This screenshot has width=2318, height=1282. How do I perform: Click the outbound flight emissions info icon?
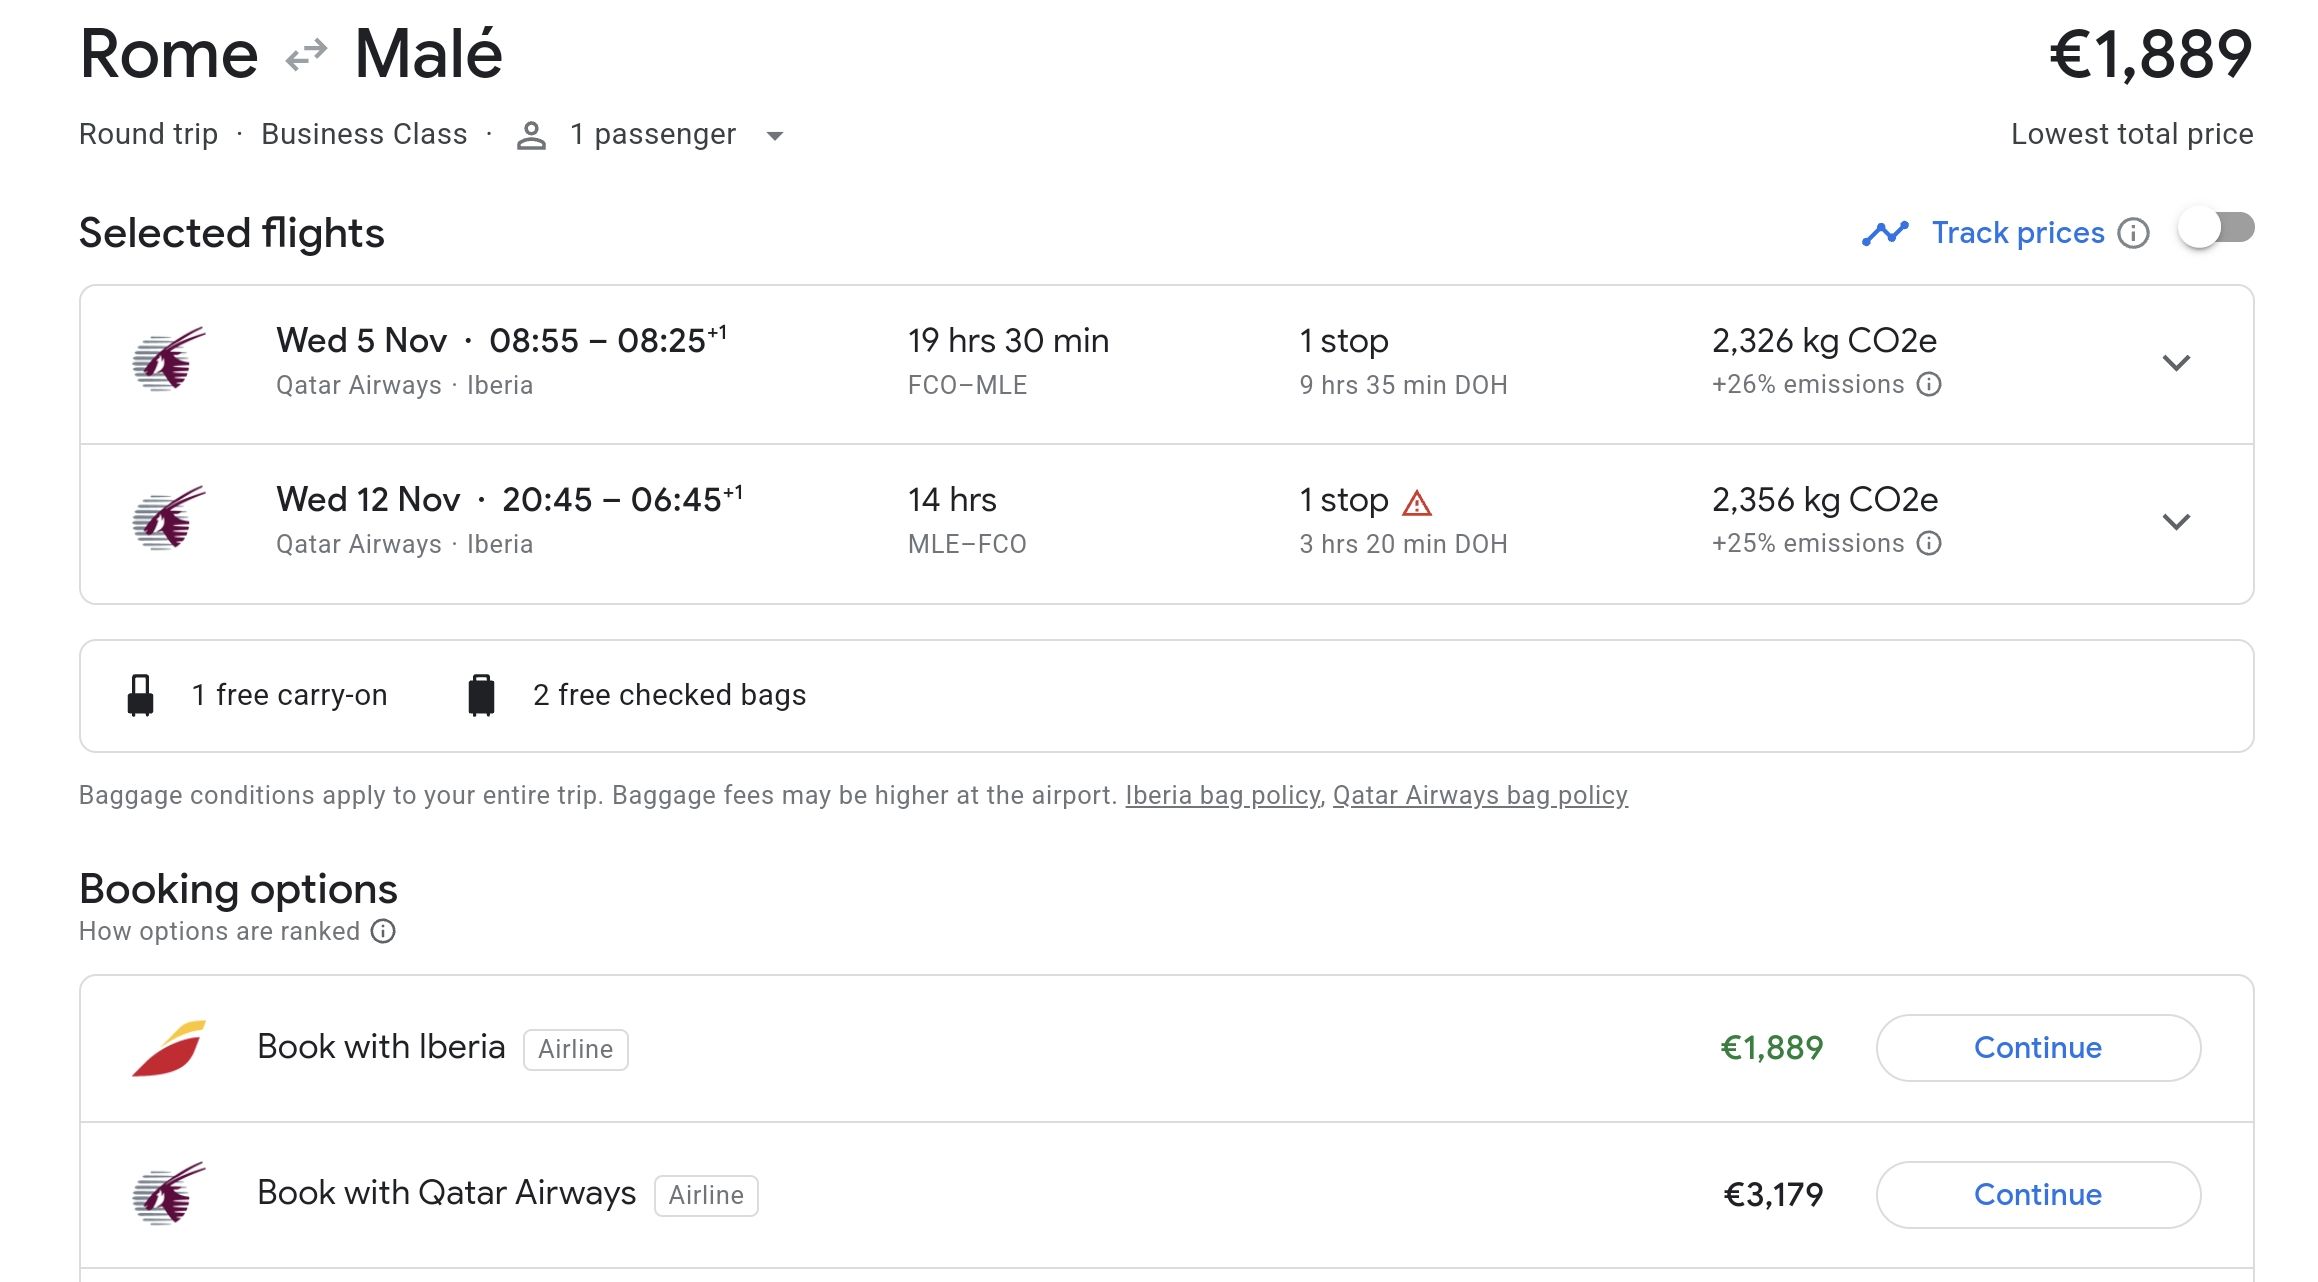(x=1929, y=385)
